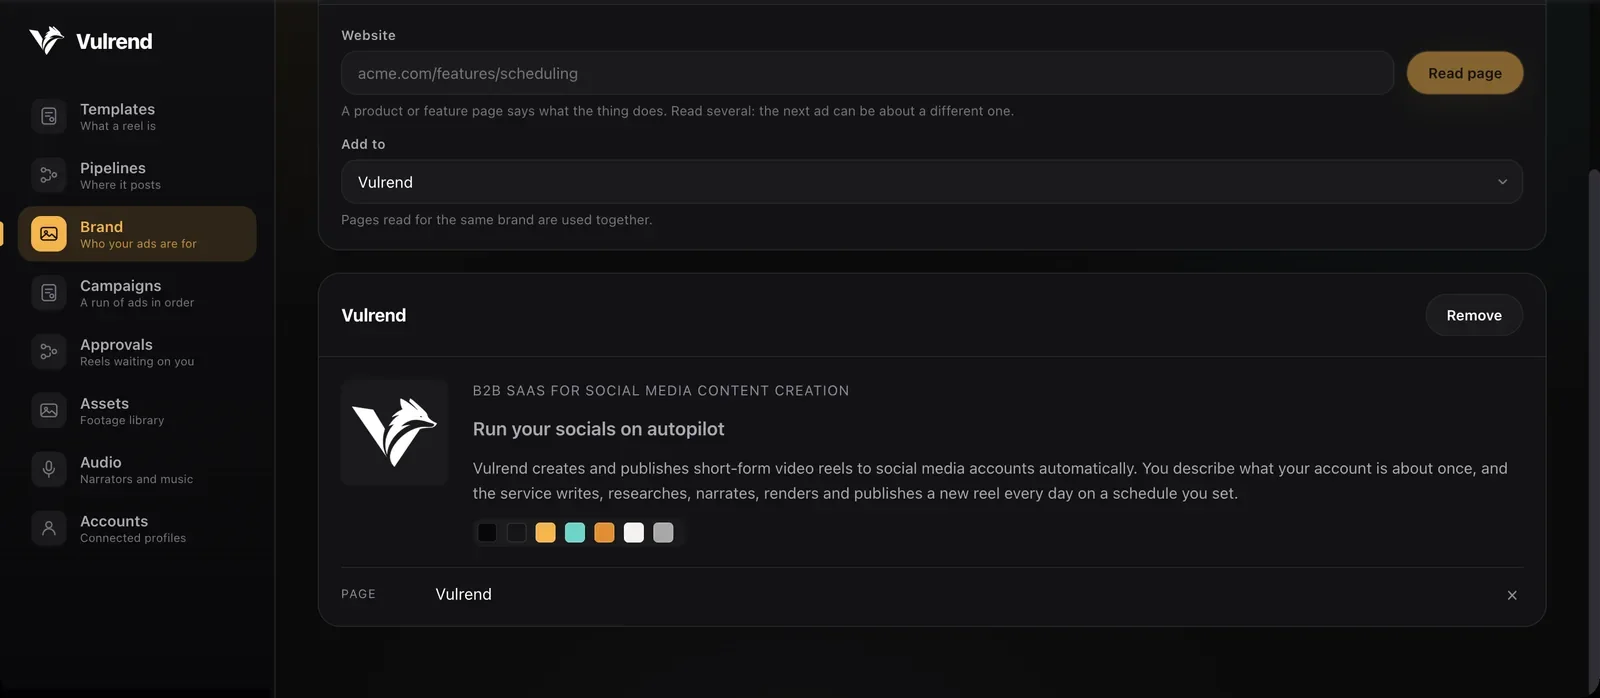This screenshot has width=1600, height=698.
Task: Click the Approvals sidebar icon
Action: coord(49,352)
